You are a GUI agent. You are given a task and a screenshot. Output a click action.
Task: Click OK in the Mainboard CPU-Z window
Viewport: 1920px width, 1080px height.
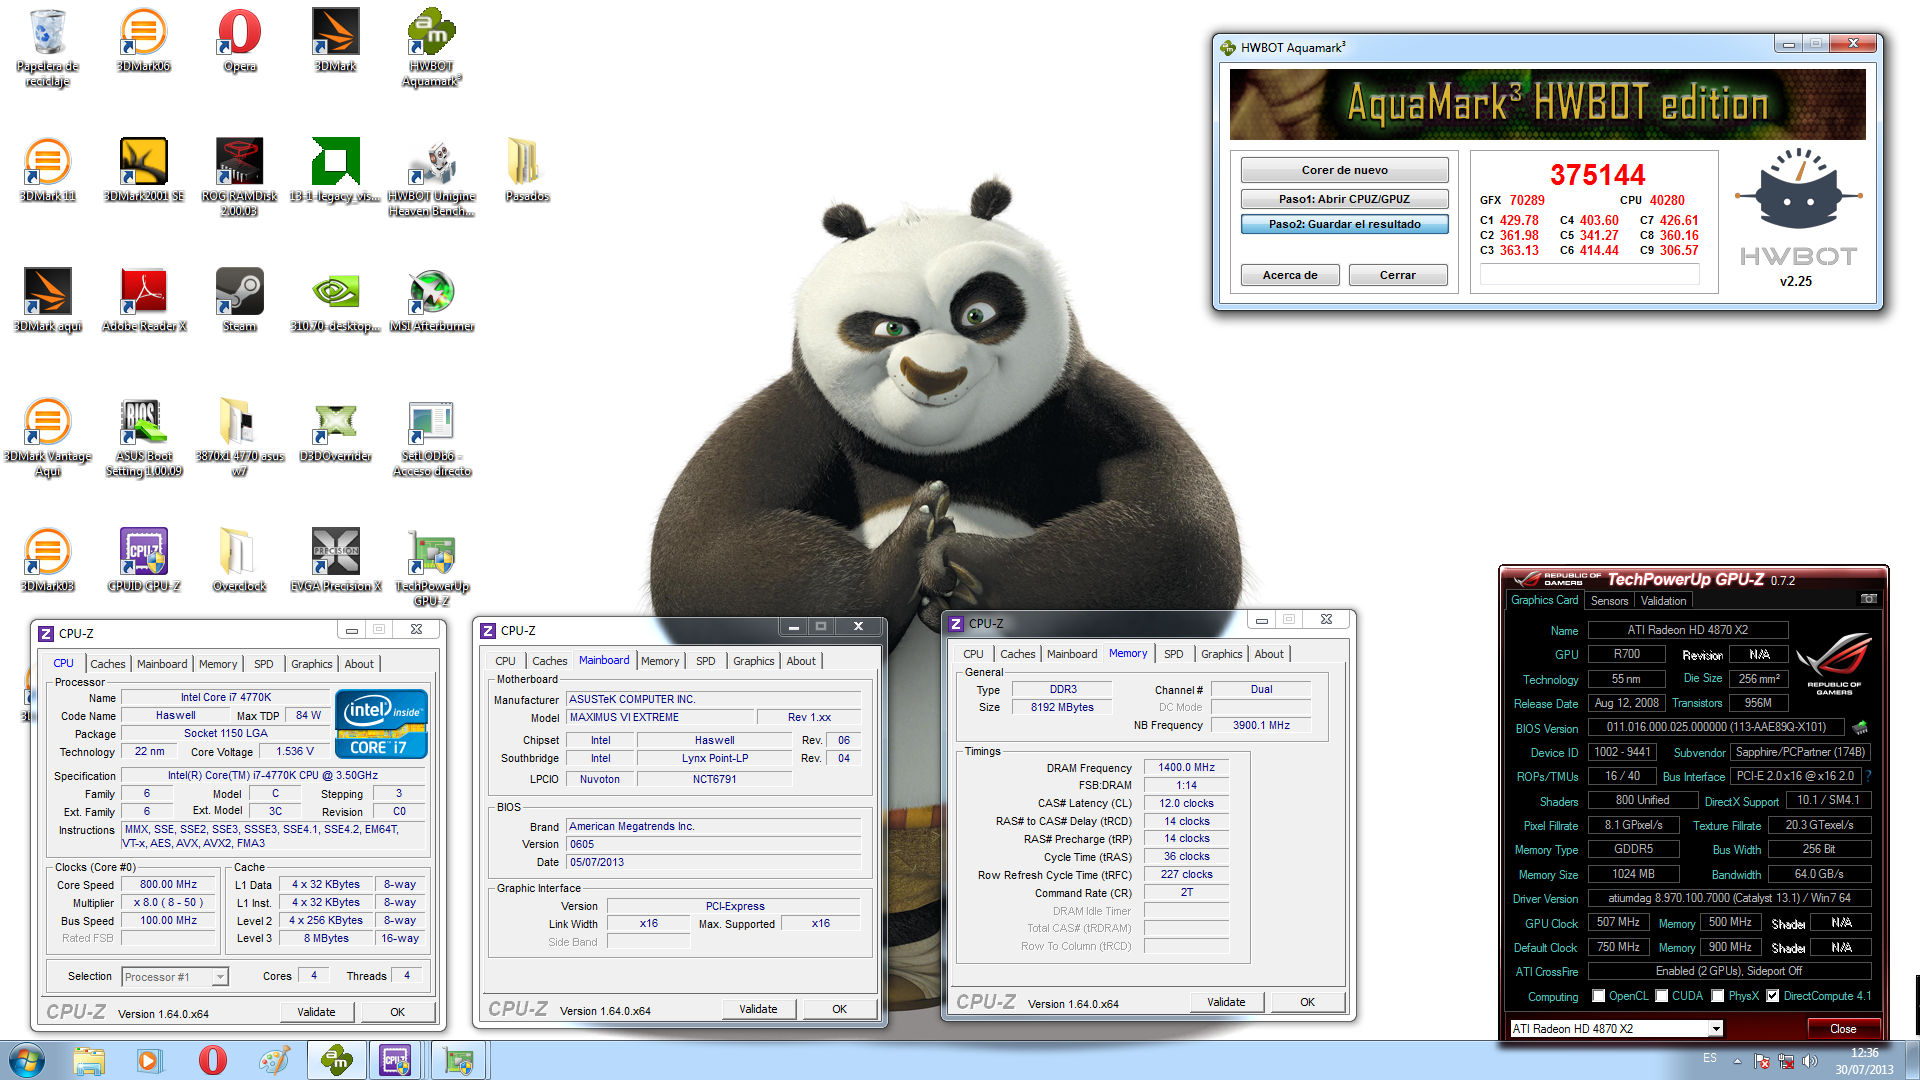(839, 1009)
